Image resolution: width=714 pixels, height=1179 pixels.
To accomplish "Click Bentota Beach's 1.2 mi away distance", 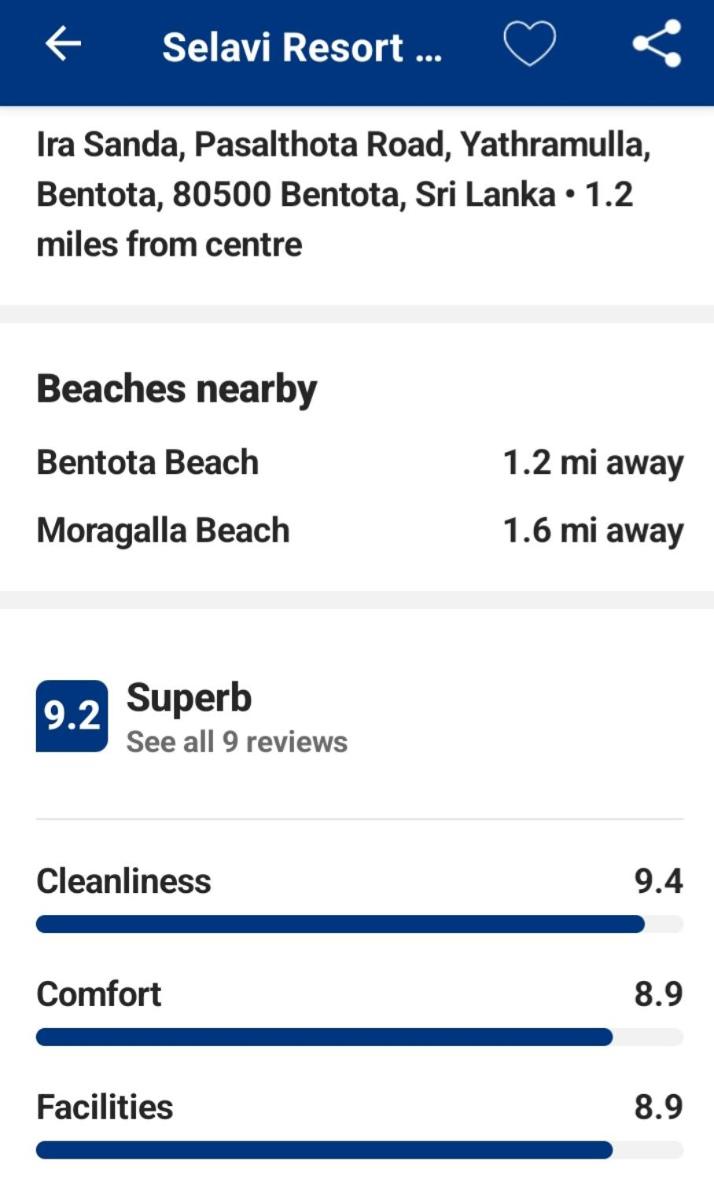I will pyautogui.click(x=593, y=463).
